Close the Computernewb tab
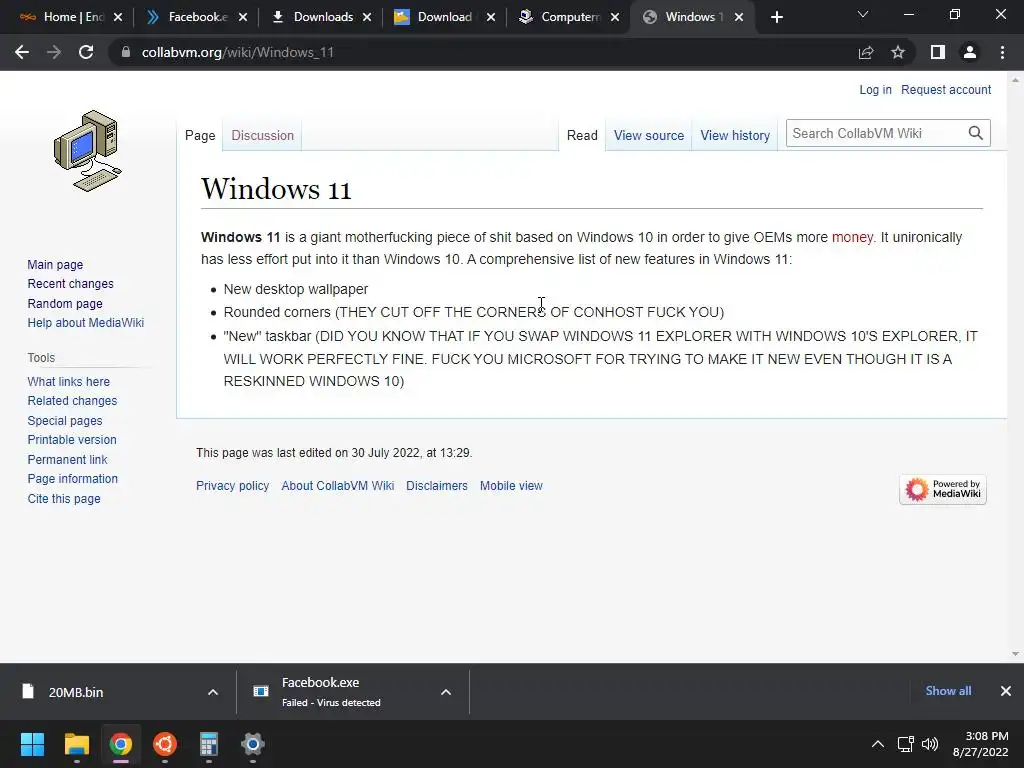This screenshot has height=768, width=1024. click(x=615, y=17)
